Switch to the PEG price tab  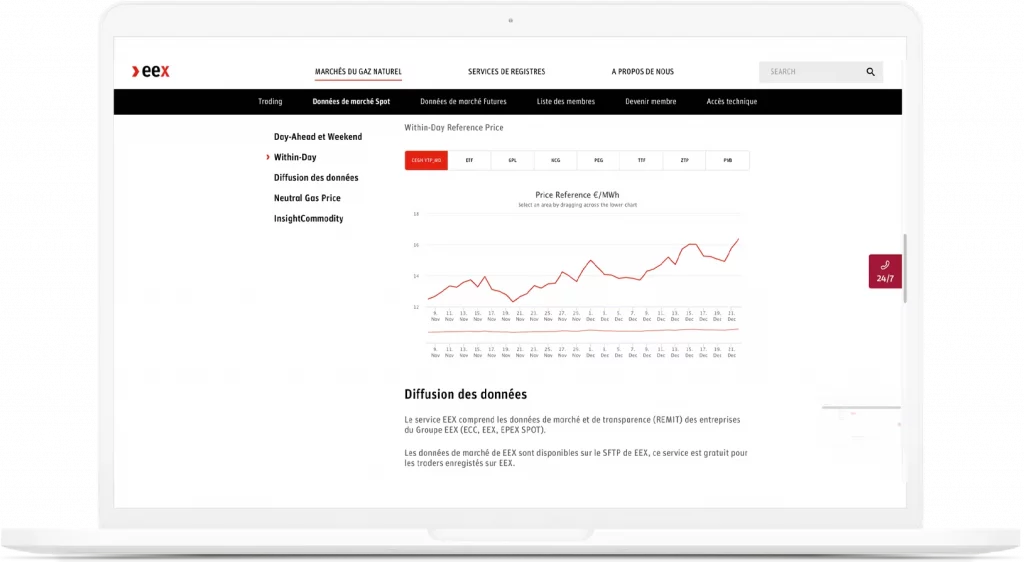coord(598,161)
